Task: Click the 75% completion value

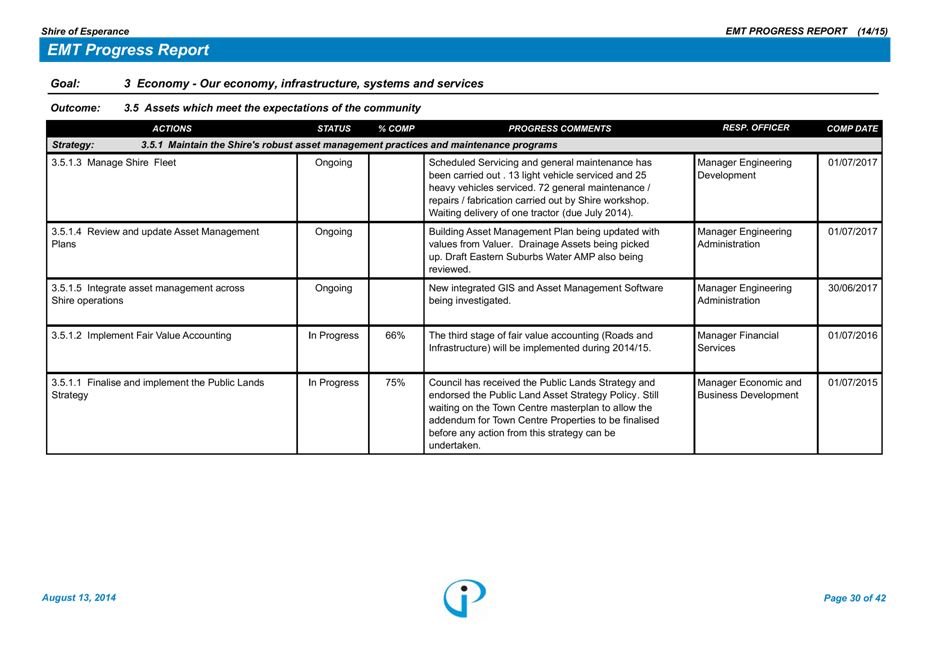Action: pos(395,382)
